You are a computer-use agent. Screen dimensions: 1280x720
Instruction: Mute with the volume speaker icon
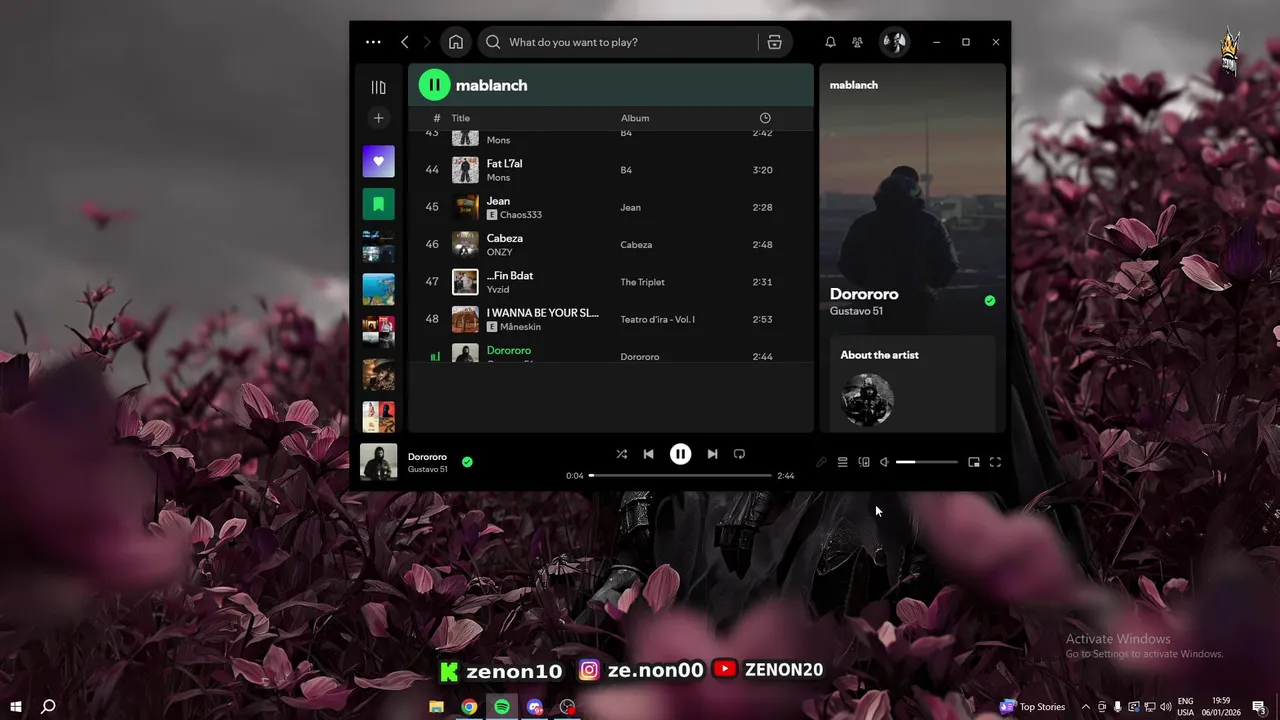point(884,462)
